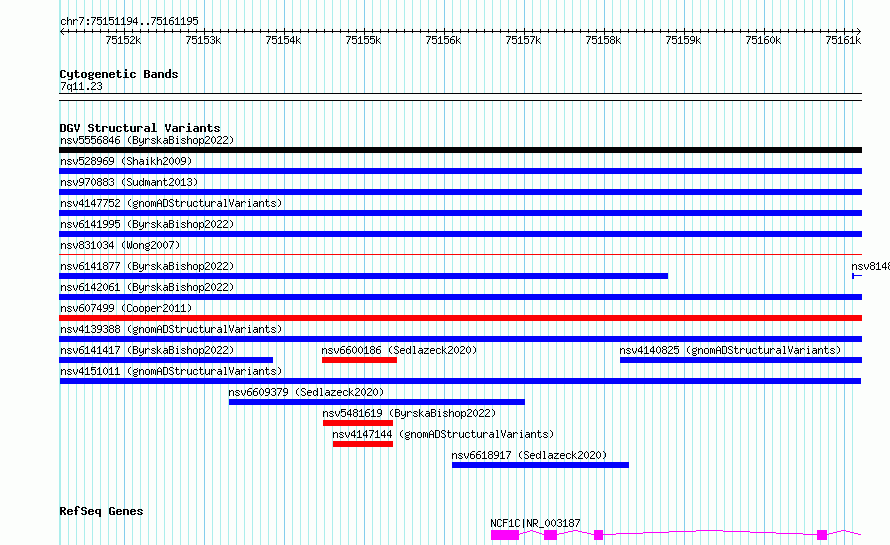Screen dimensions: 890x545
Task: Select the black nsv5556846 variant bar
Action: [460, 150]
